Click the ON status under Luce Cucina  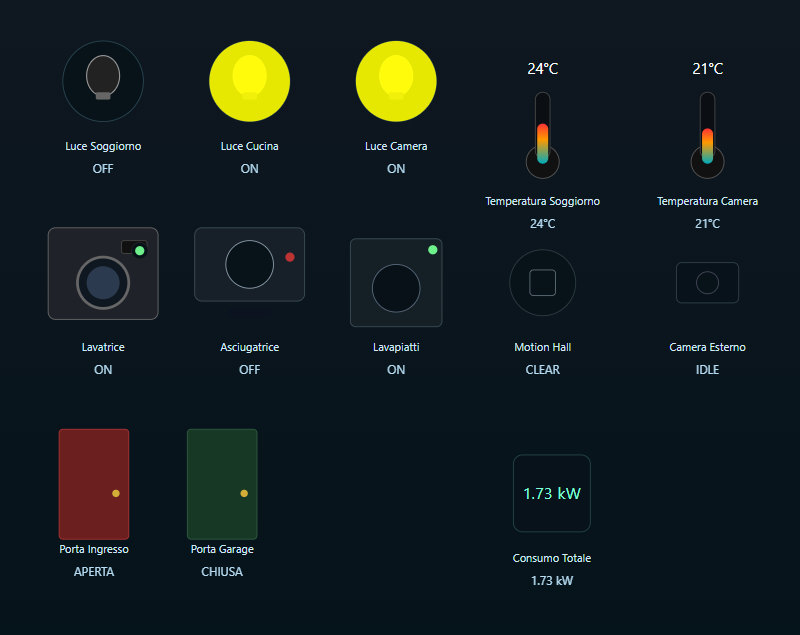tap(249, 168)
